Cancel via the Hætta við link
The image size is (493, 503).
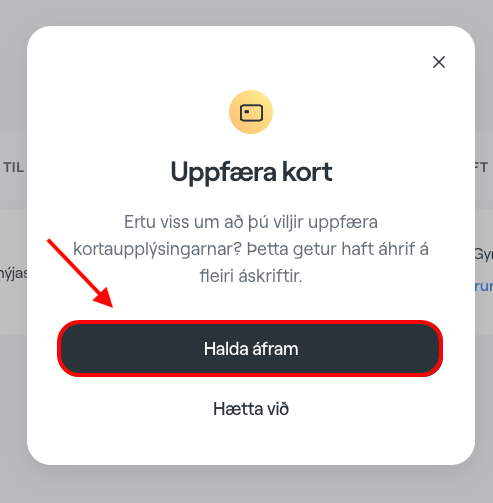251,409
